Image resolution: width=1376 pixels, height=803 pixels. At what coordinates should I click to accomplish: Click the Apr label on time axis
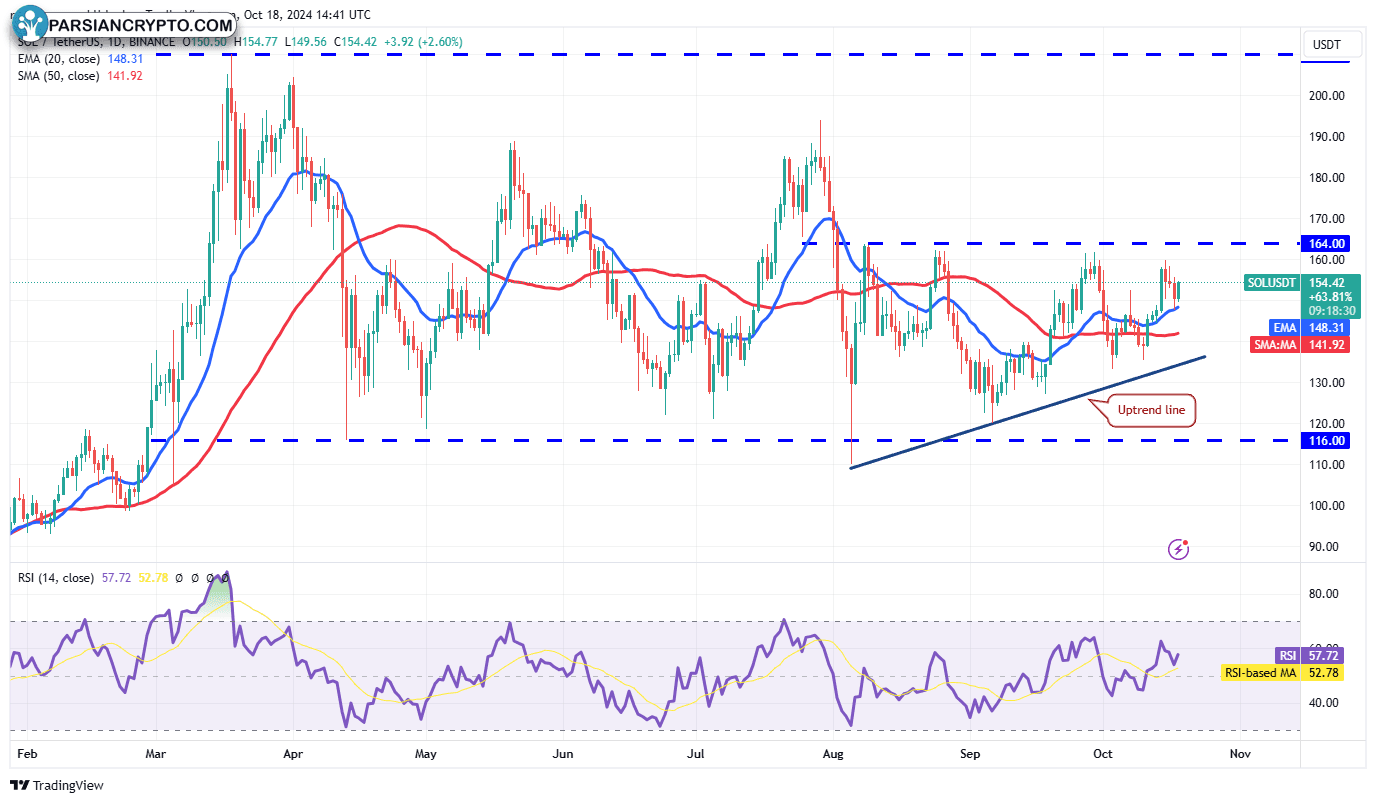pyautogui.click(x=292, y=752)
